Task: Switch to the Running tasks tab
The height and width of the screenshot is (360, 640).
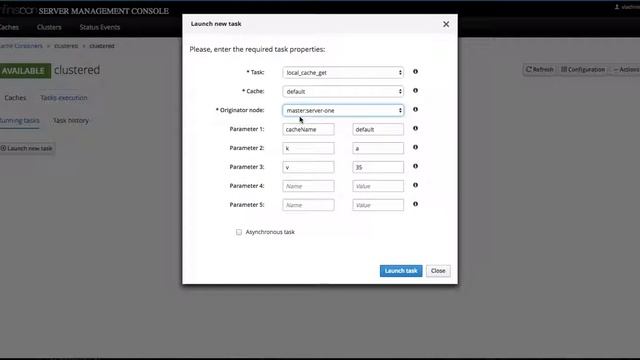Action: 20,120
